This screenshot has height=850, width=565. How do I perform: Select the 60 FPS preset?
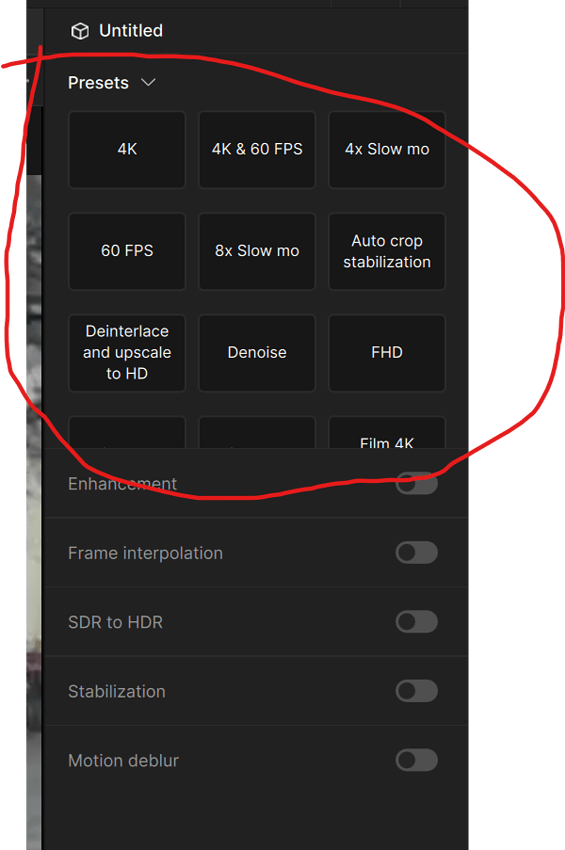pos(127,252)
